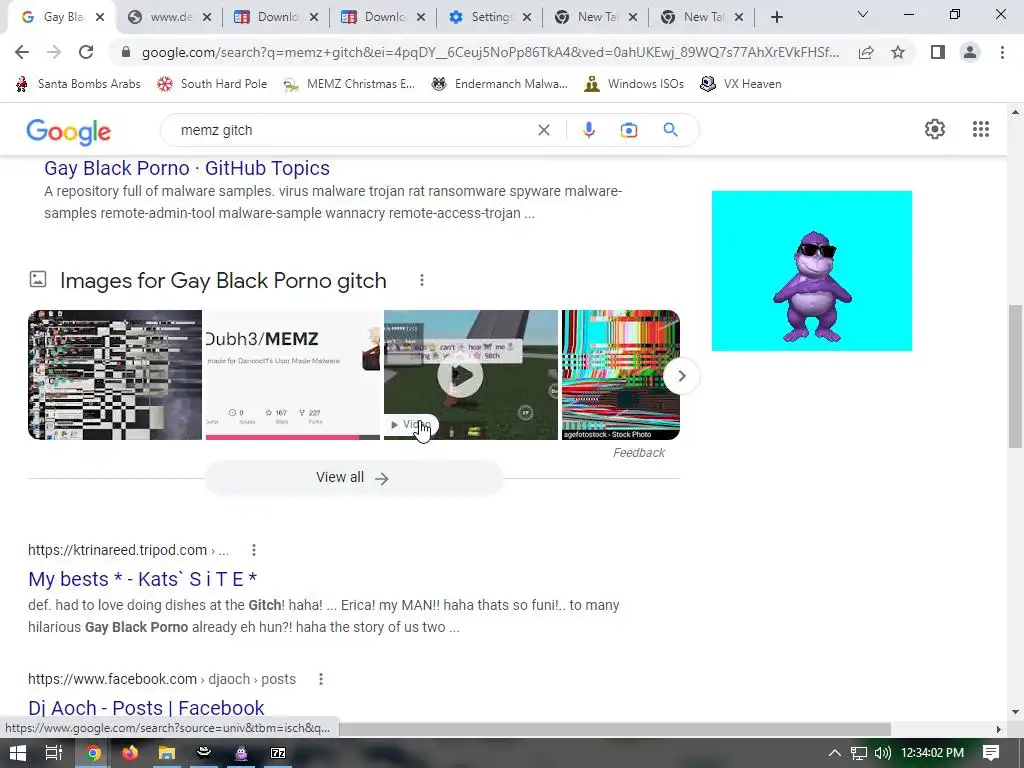Show next image results with arrow
The height and width of the screenshot is (768, 1024).
(x=681, y=376)
